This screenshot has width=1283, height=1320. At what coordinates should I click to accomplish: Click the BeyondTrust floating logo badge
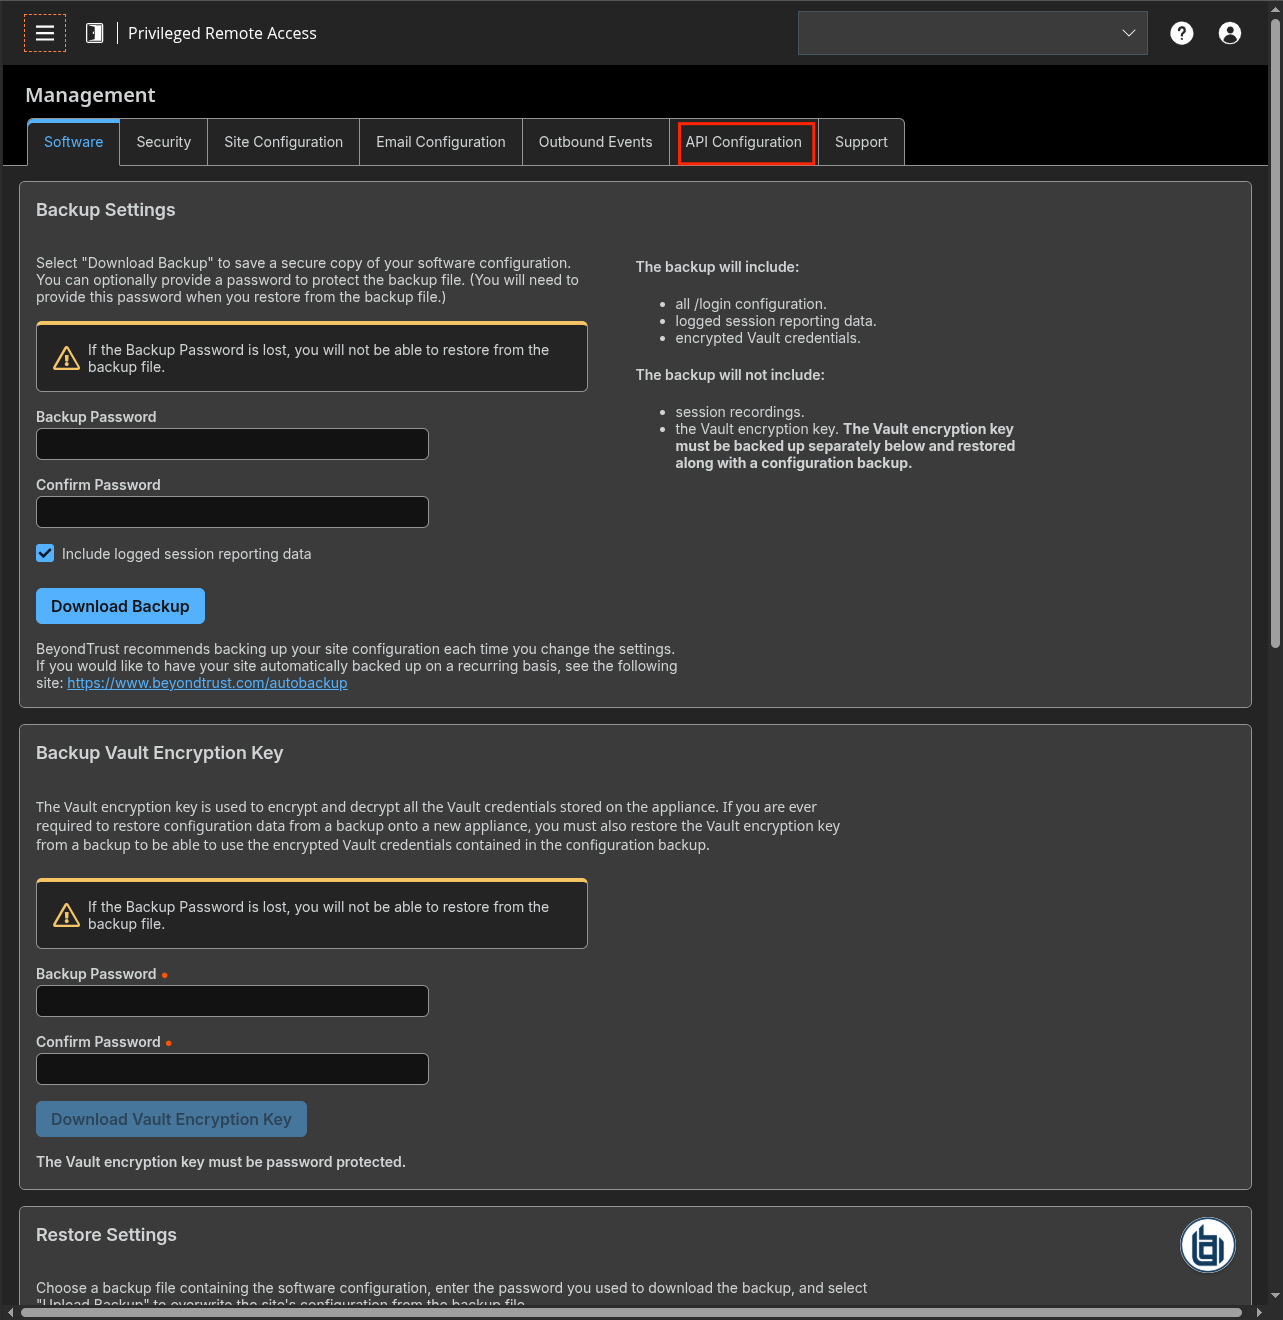tap(1207, 1245)
